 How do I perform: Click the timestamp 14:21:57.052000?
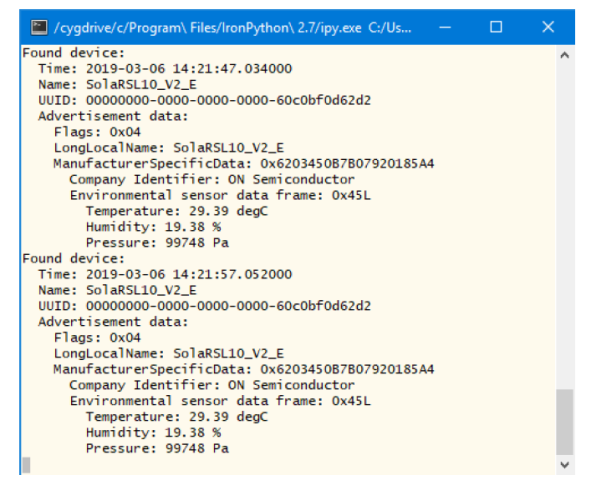232,274
